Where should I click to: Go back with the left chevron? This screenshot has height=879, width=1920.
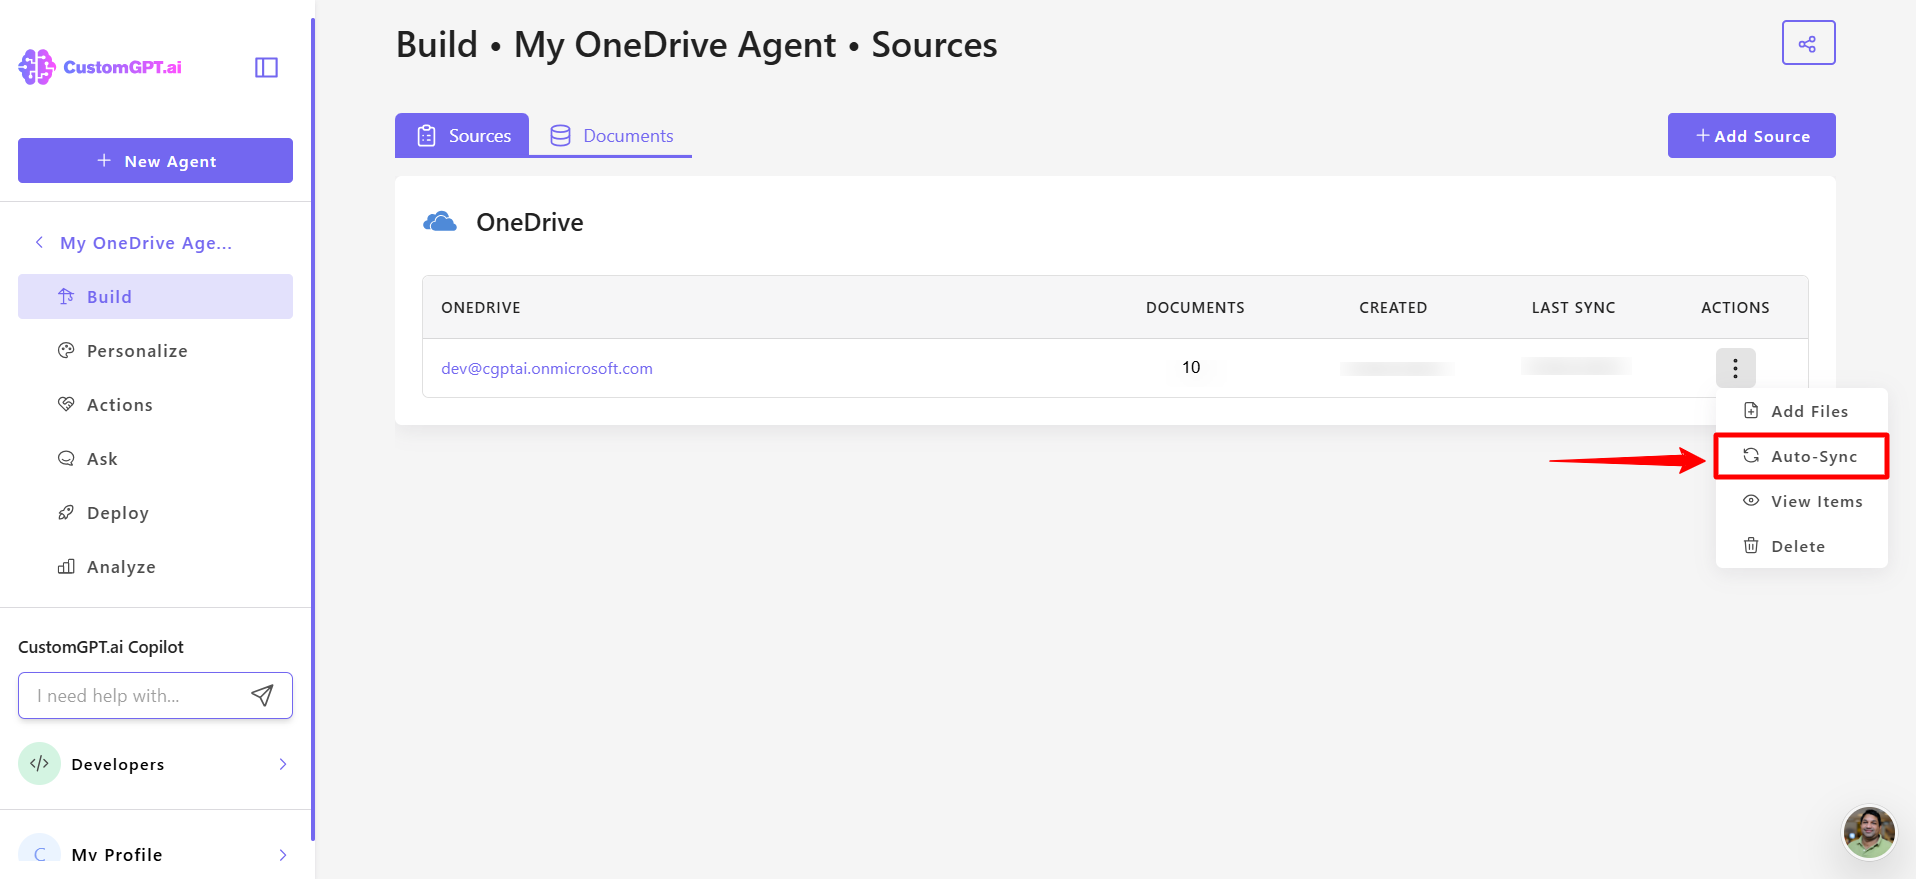tap(39, 242)
